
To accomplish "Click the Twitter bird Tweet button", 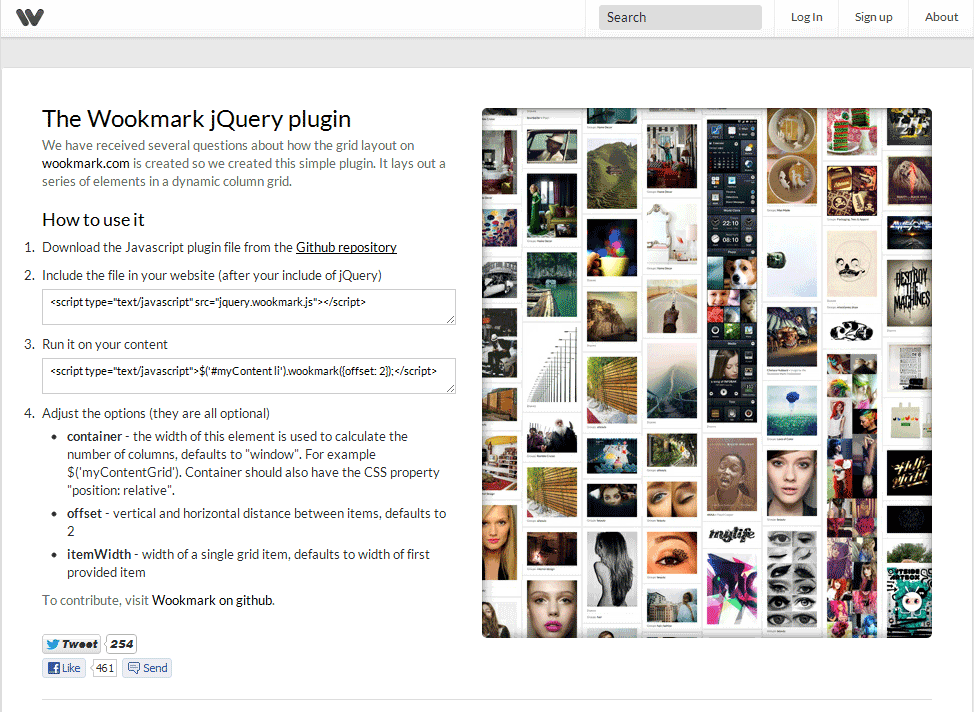I will (x=72, y=644).
